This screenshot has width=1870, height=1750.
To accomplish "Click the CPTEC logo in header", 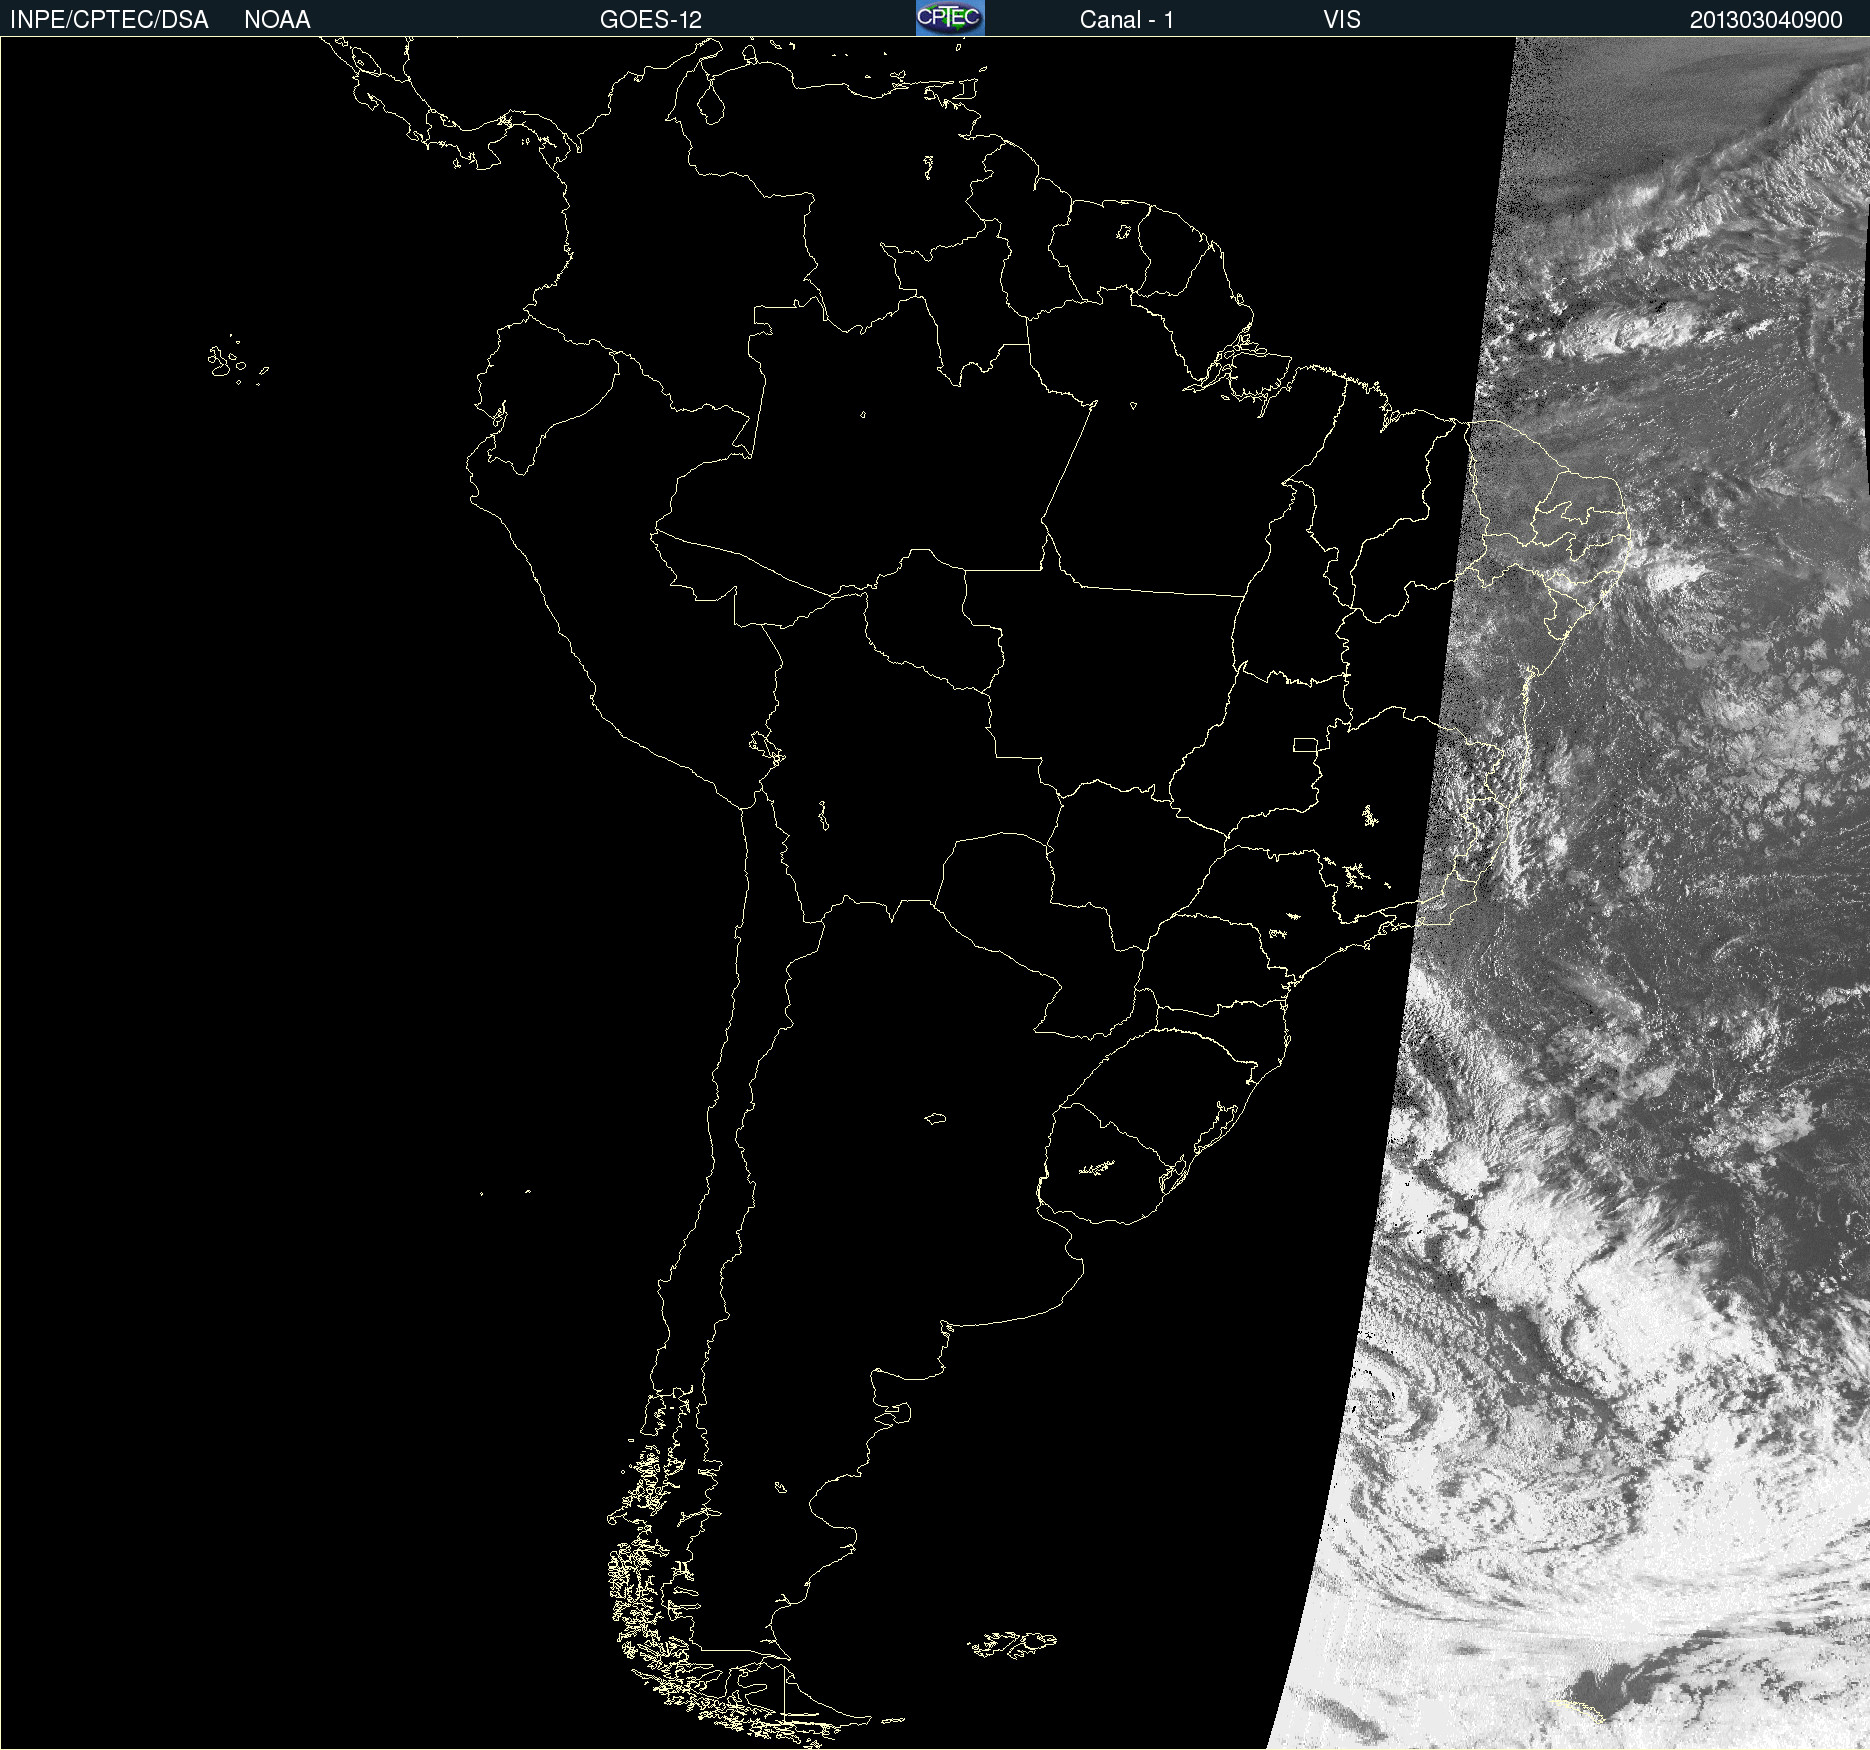I will click(x=950, y=18).
